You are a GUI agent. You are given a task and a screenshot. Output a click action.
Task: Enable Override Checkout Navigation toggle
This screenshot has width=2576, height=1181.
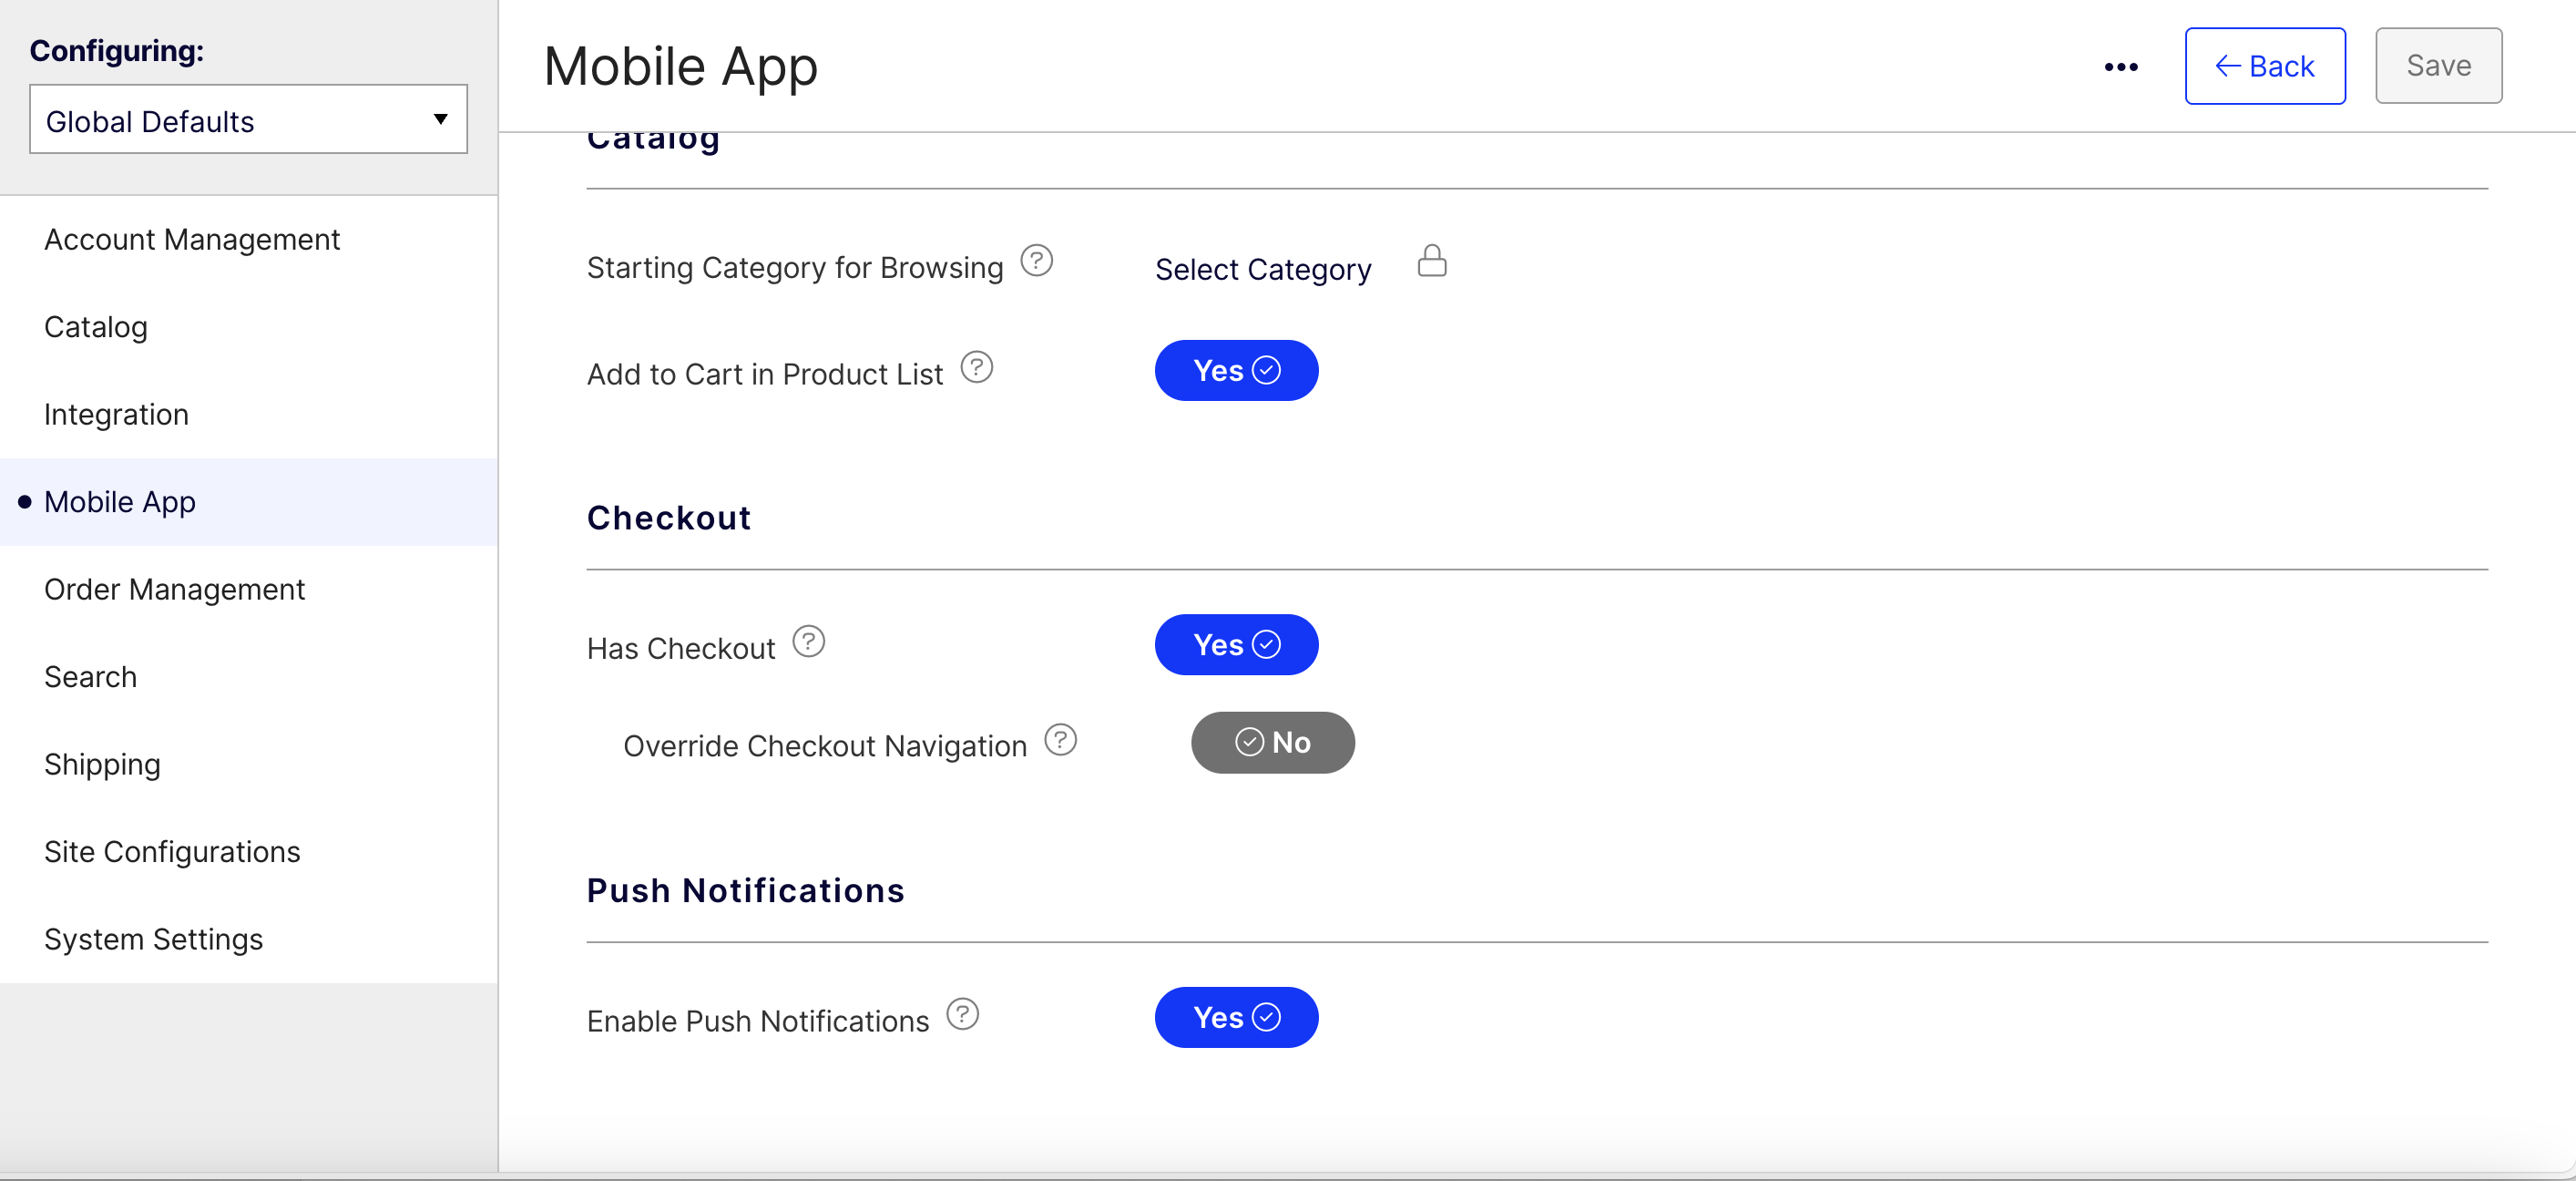[1272, 743]
